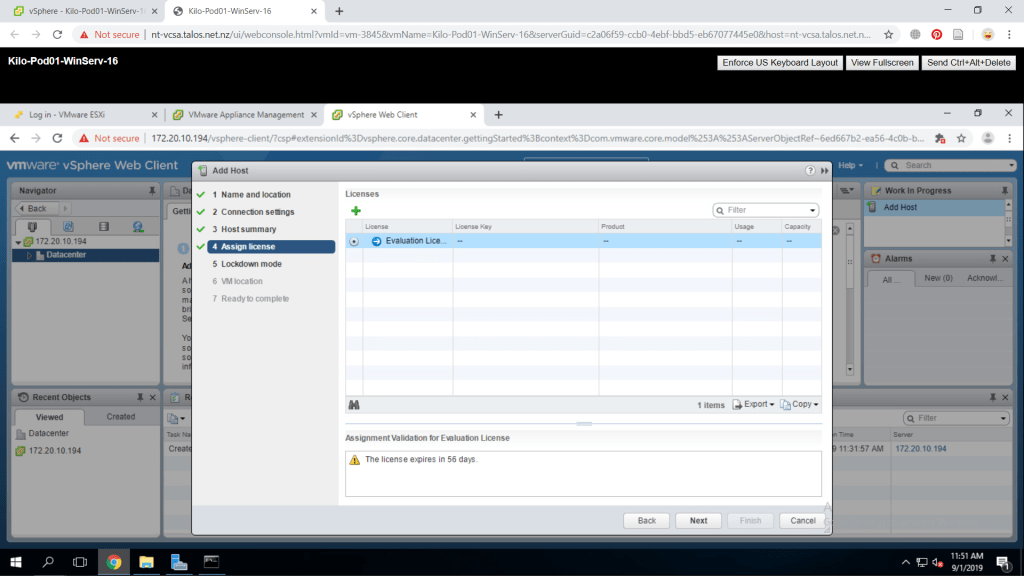Open the Networking view icon in Navigator
This screenshot has width=1024, height=576.
138,227
